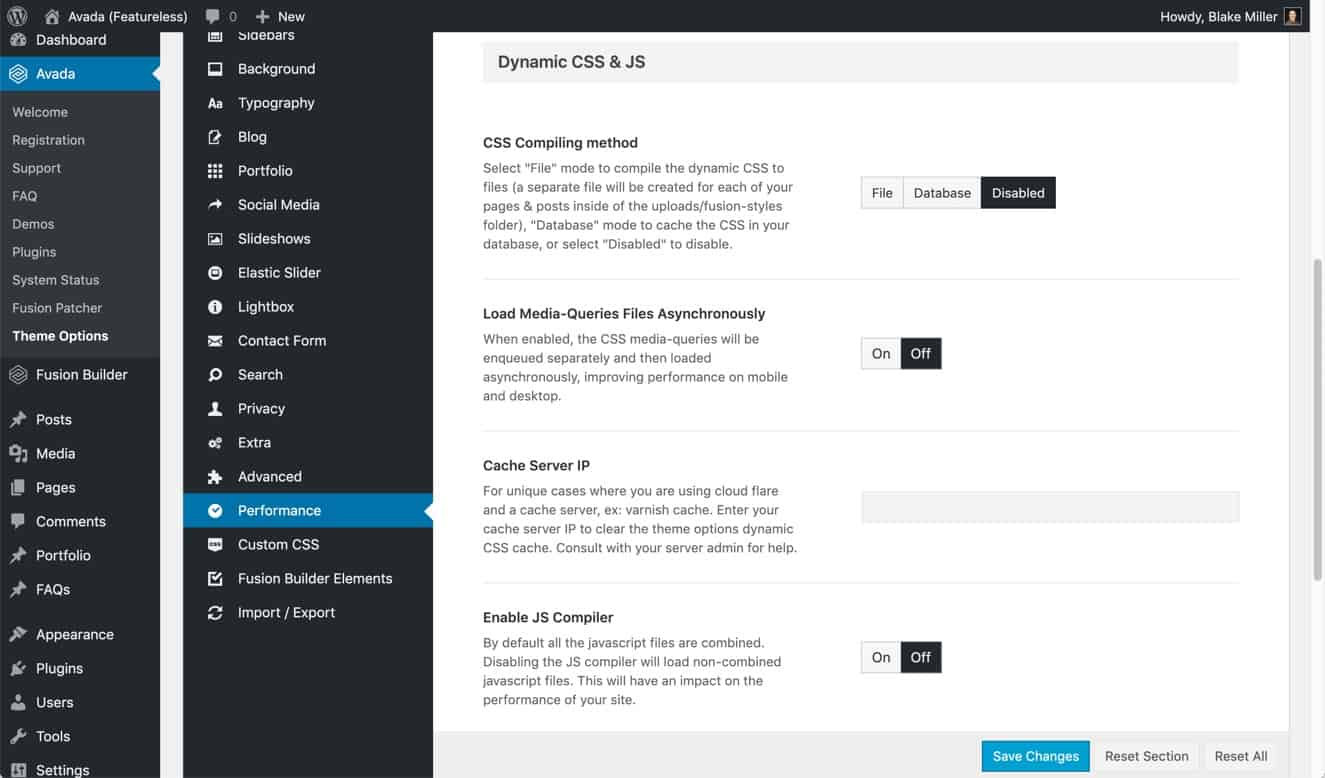
Task: Turn On Enable JS Compiler
Action: click(881, 657)
